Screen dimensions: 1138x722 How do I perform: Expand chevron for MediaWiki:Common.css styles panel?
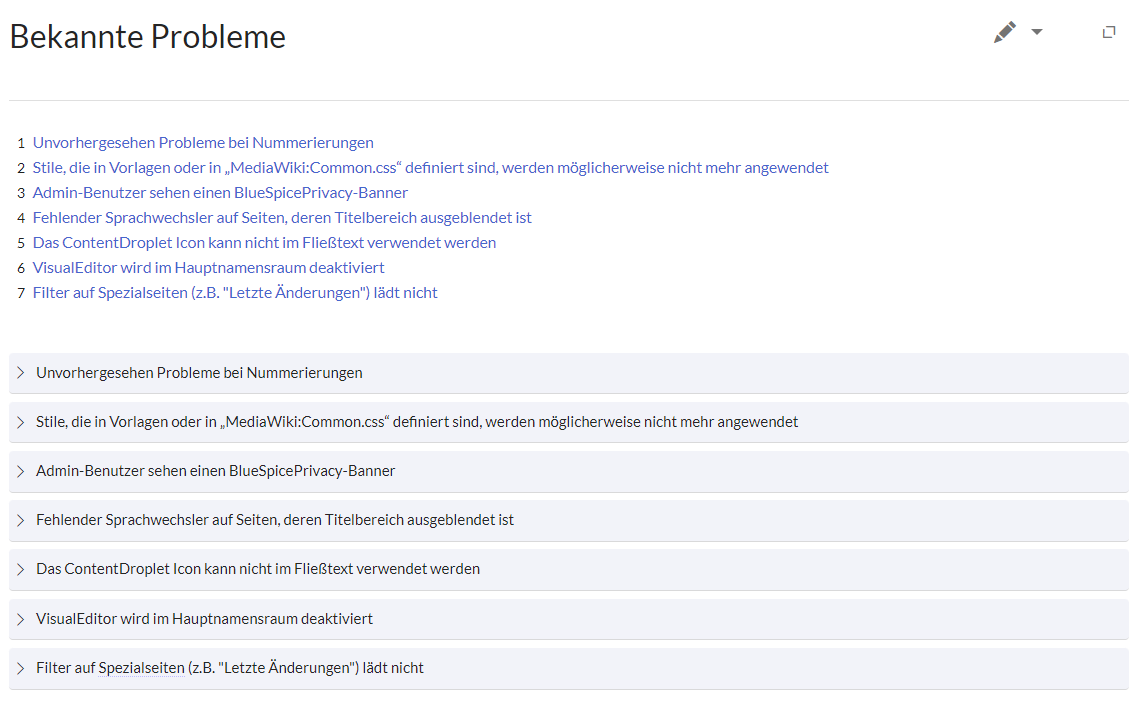click(x=20, y=422)
